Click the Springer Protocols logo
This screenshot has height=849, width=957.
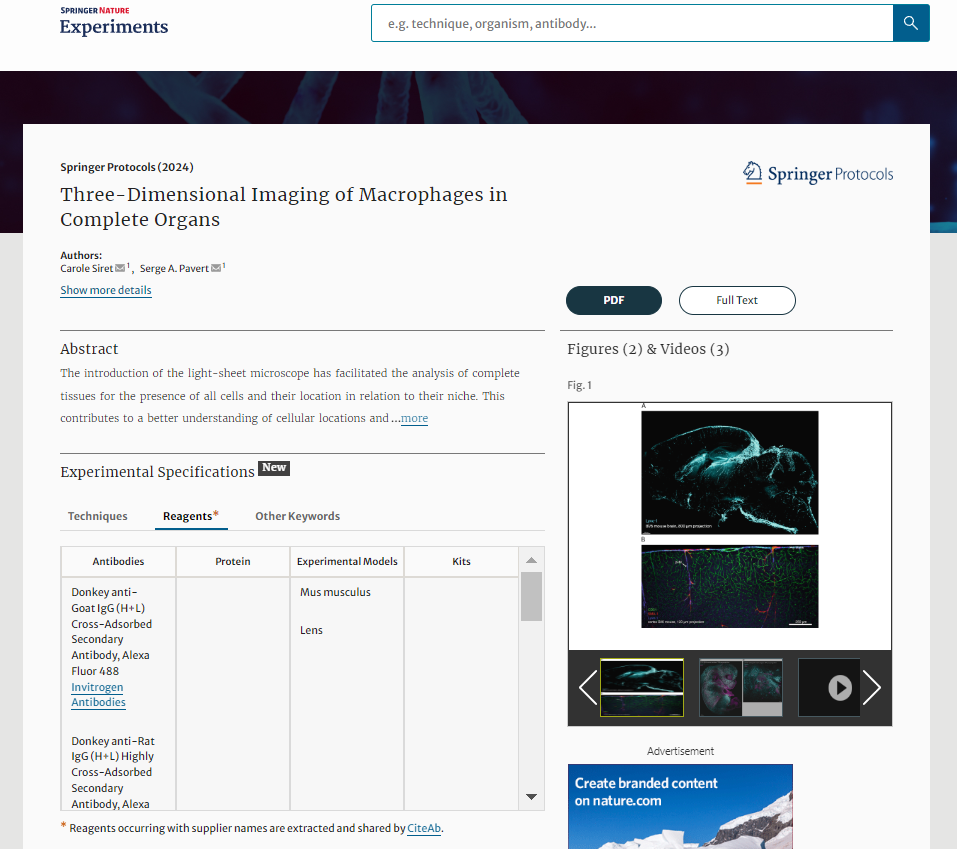click(817, 174)
